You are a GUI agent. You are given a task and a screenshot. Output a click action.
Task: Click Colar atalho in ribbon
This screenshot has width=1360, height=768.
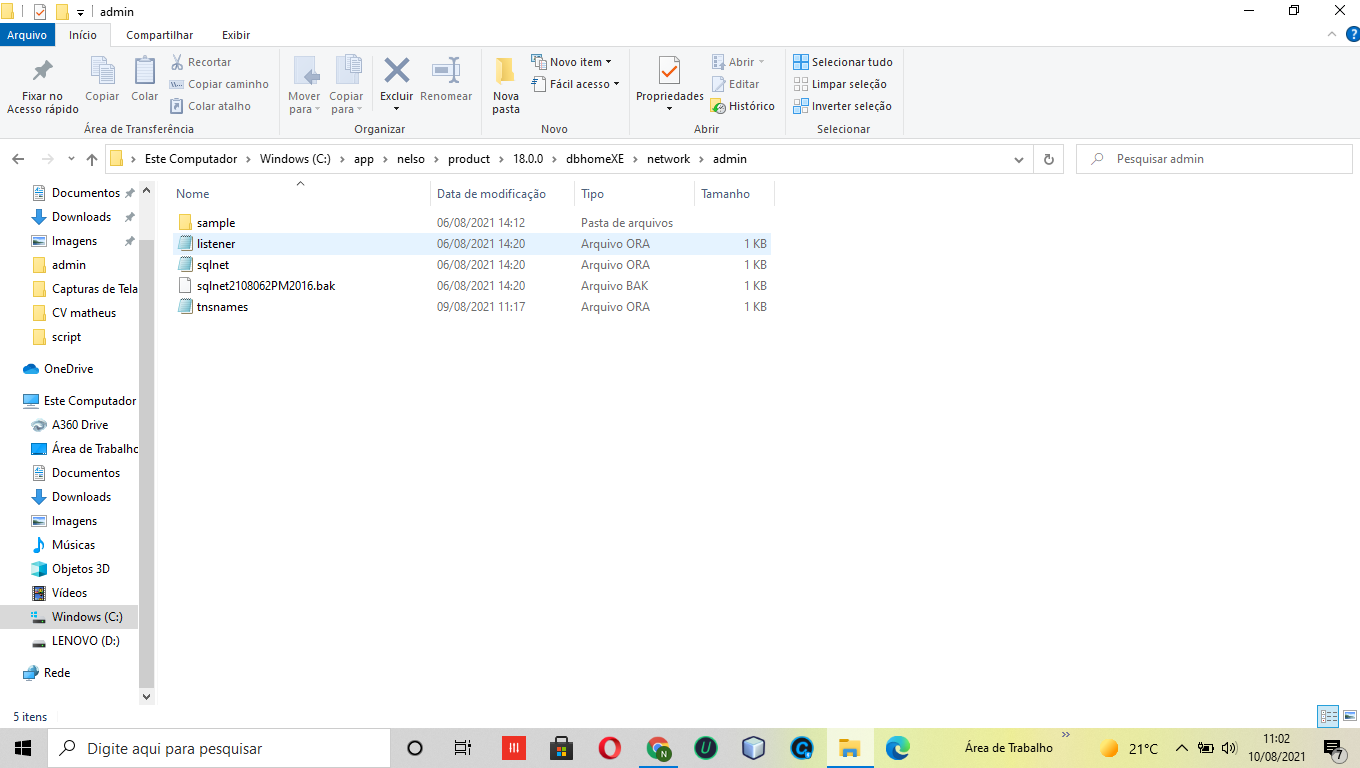click(x=210, y=106)
